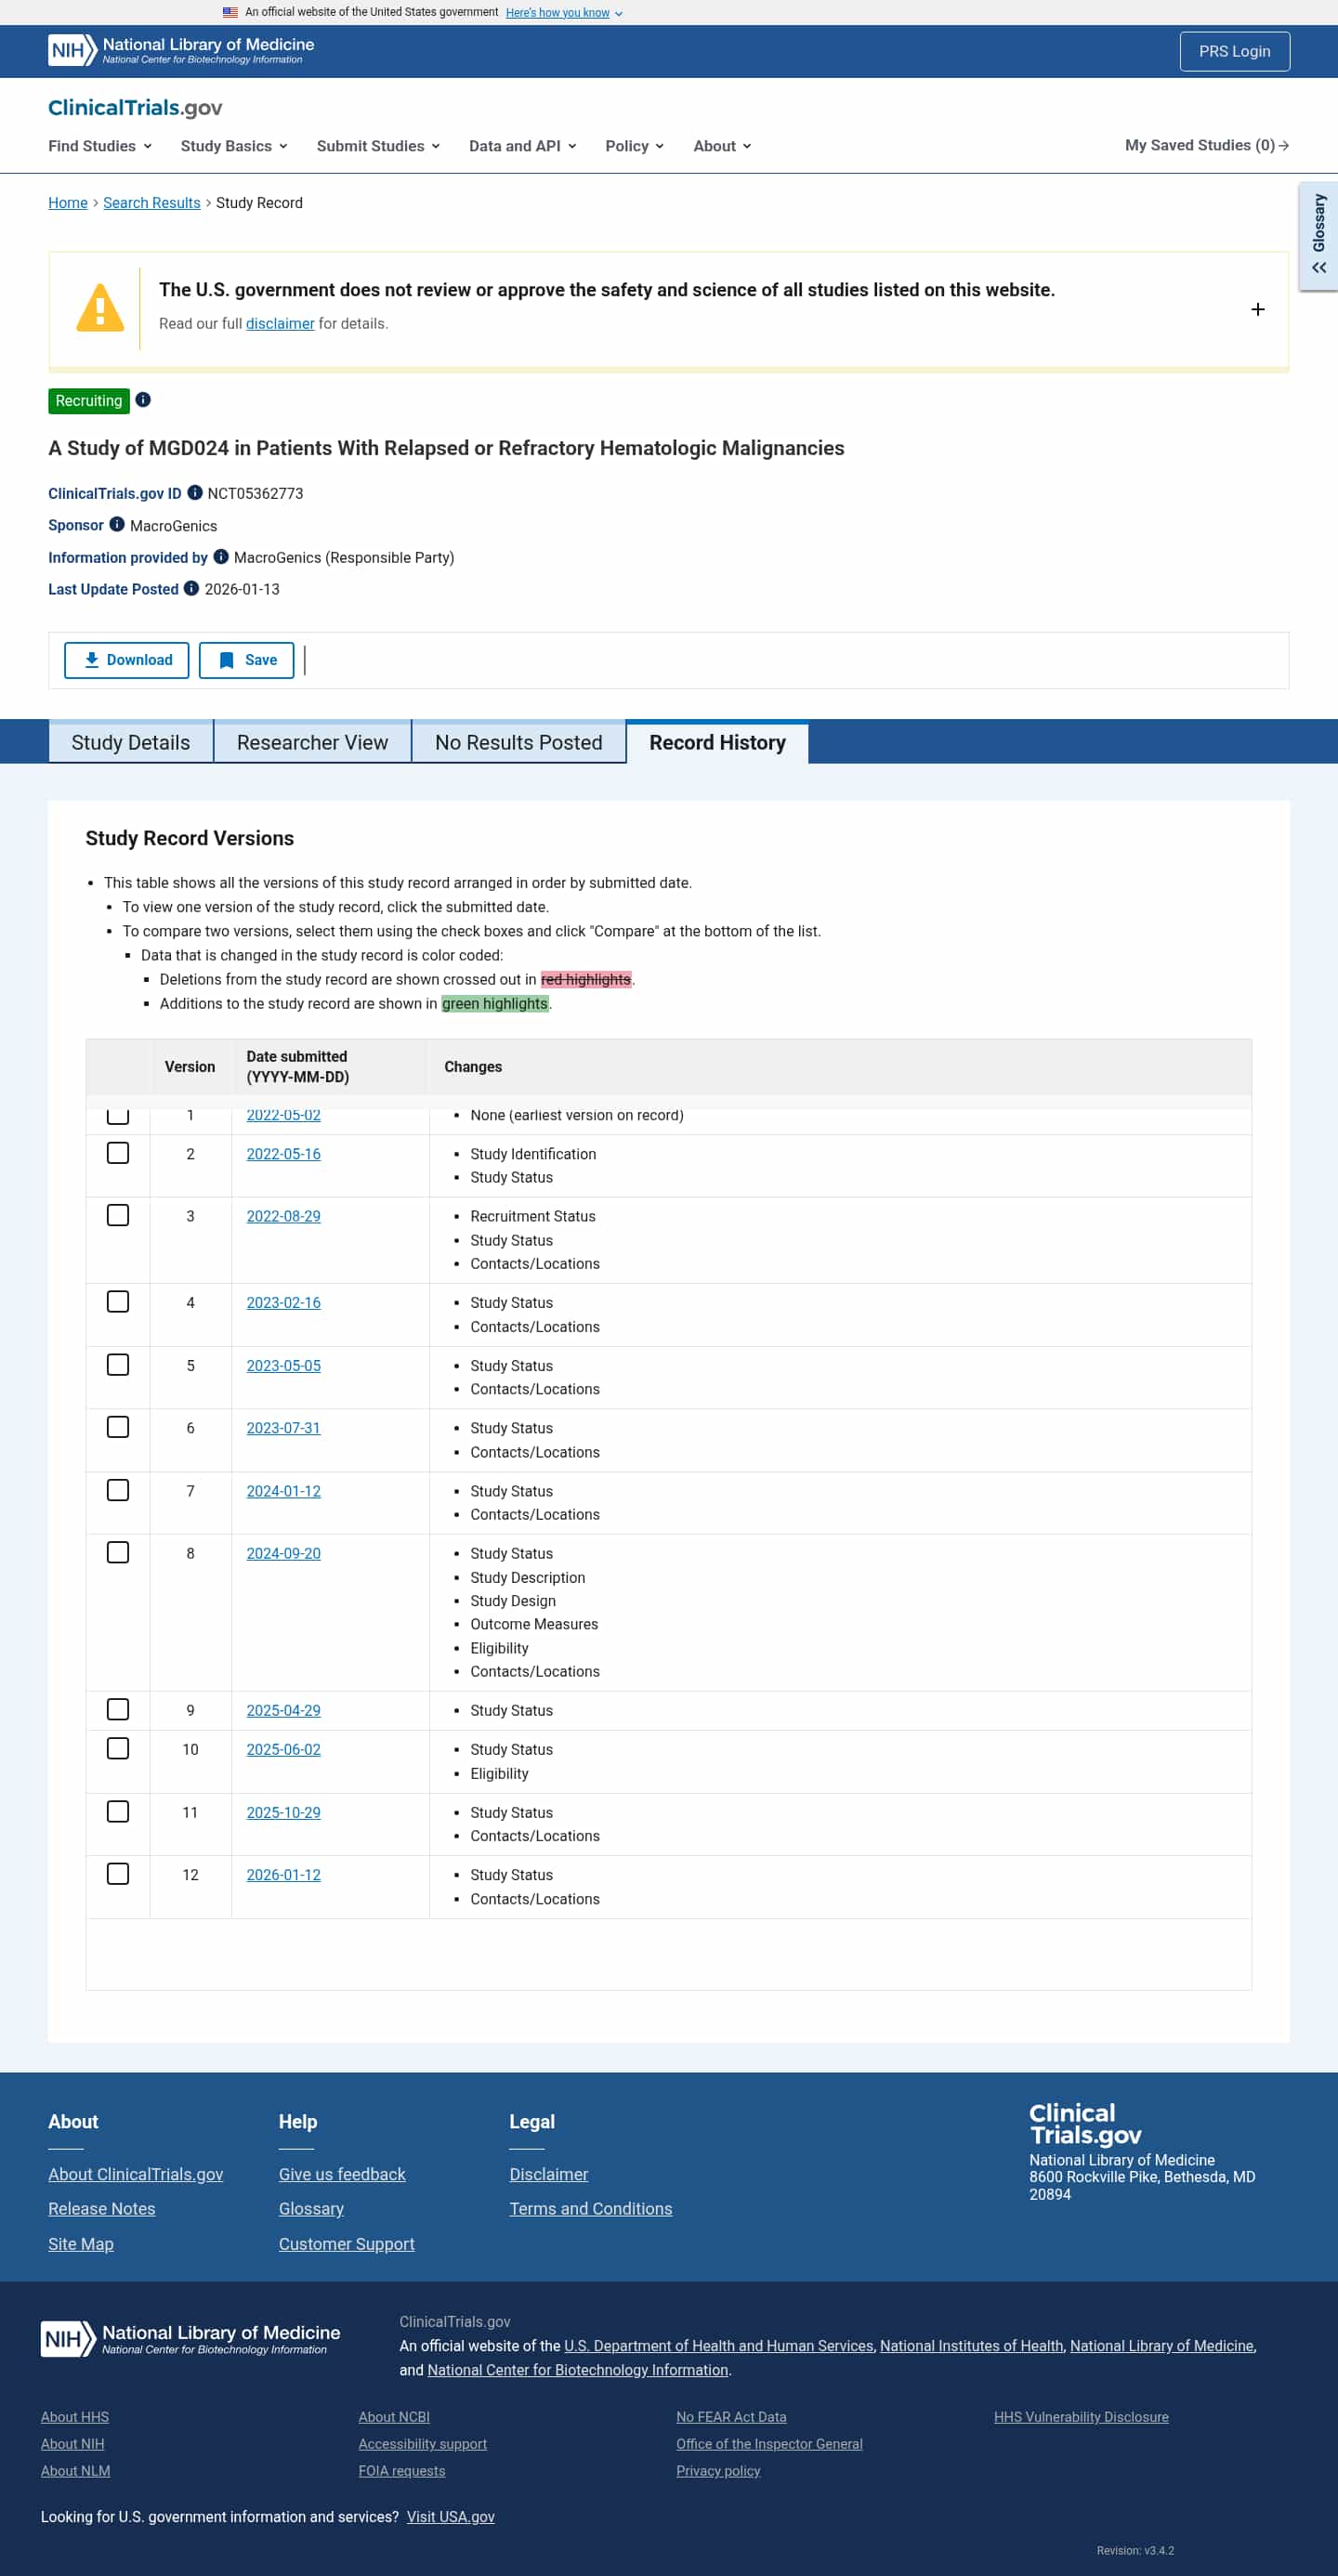Open the HHS Vulnerability Disclosure link
The image size is (1338, 2576).
point(1081,2417)
